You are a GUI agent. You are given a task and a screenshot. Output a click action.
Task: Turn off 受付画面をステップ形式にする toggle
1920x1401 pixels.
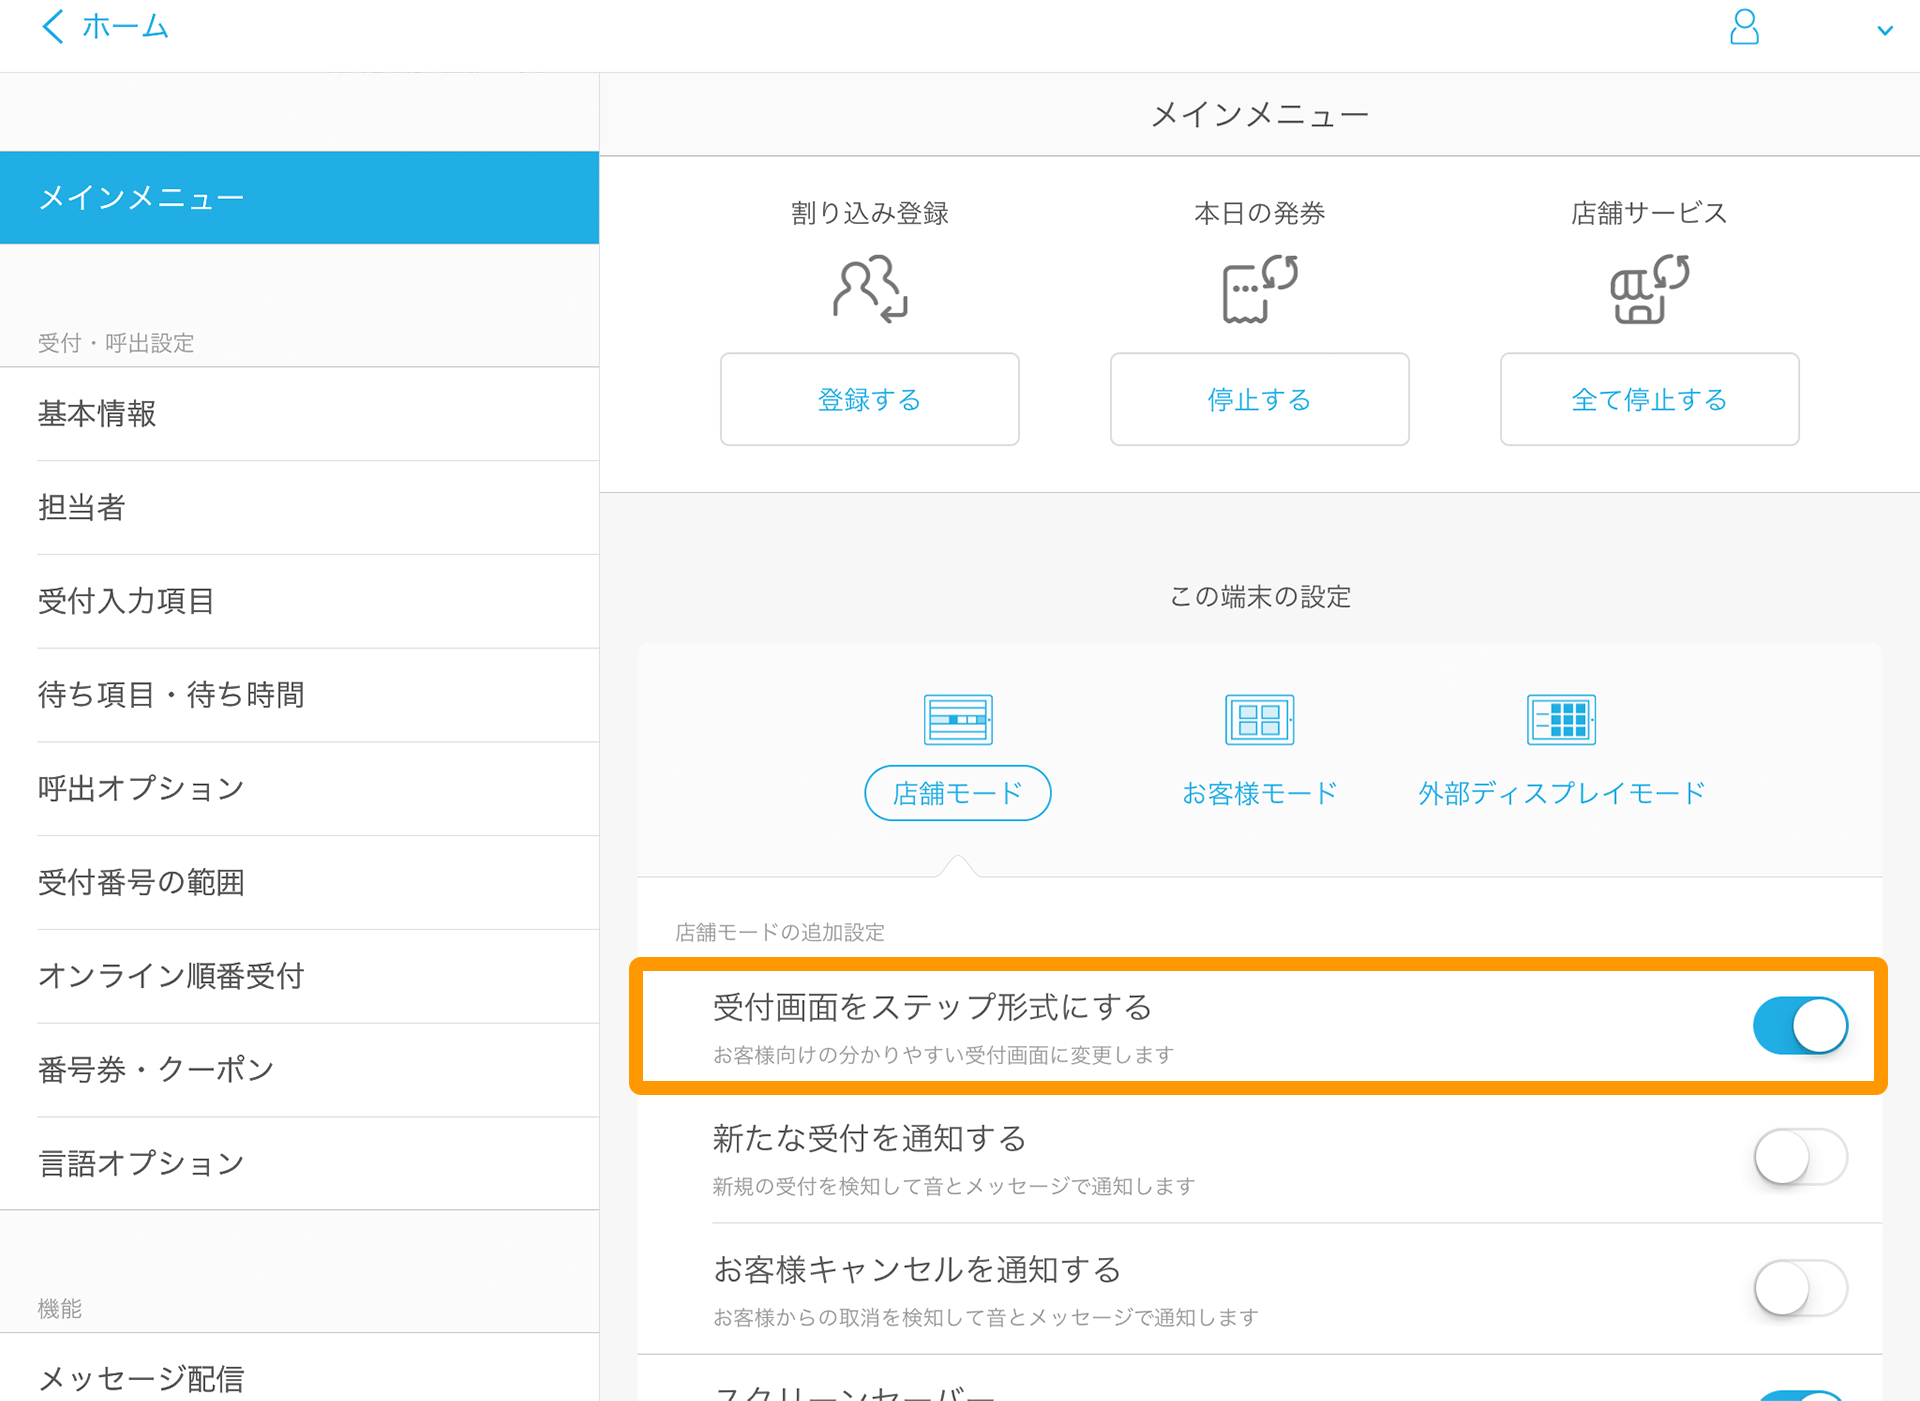[x=1800, y=1025]
